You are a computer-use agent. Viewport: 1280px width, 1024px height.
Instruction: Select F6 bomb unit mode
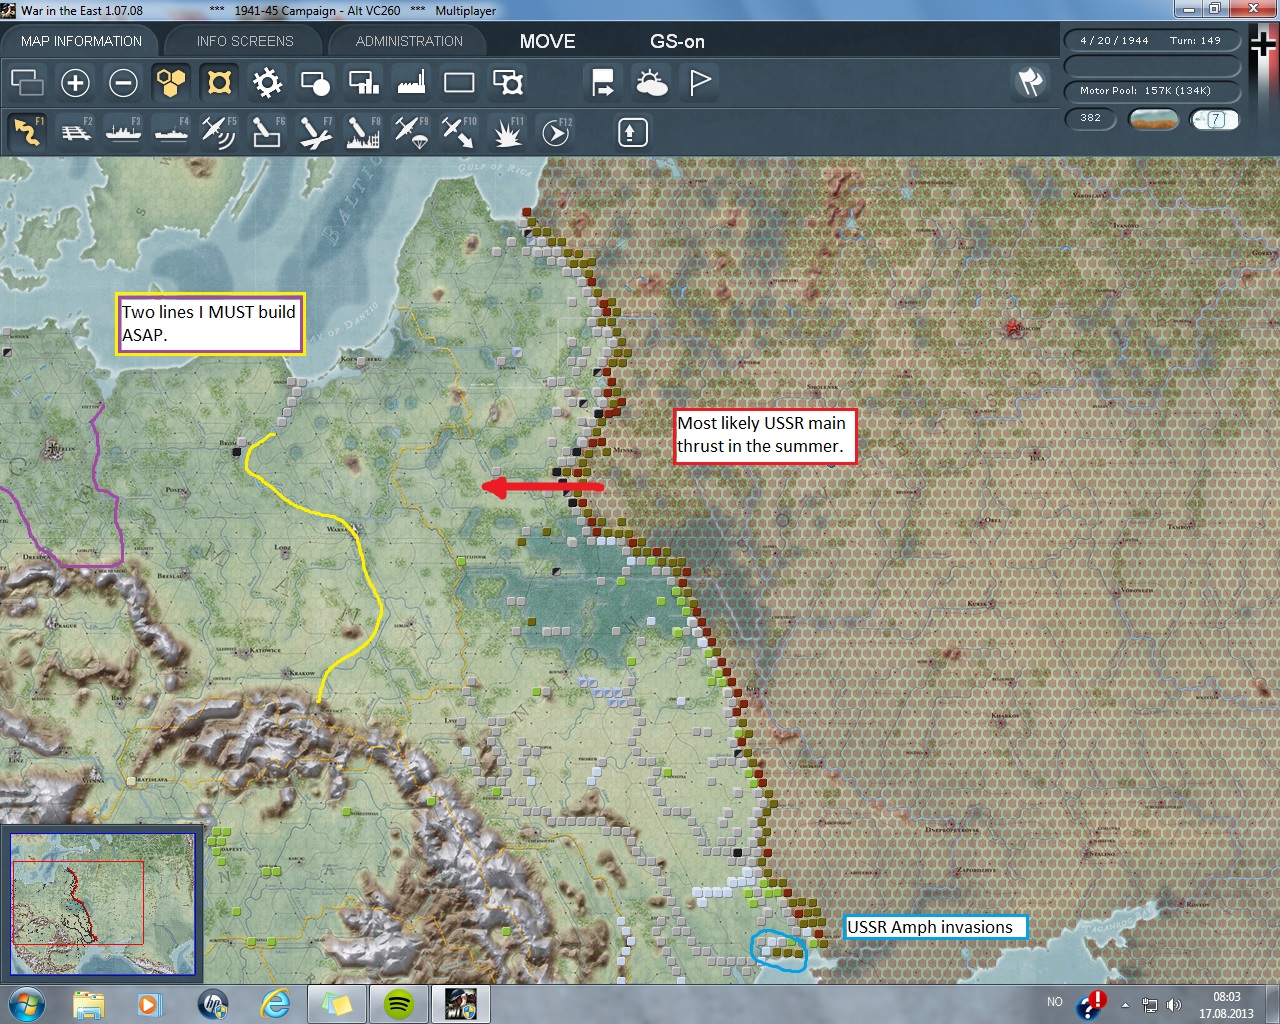pos(267,132)
